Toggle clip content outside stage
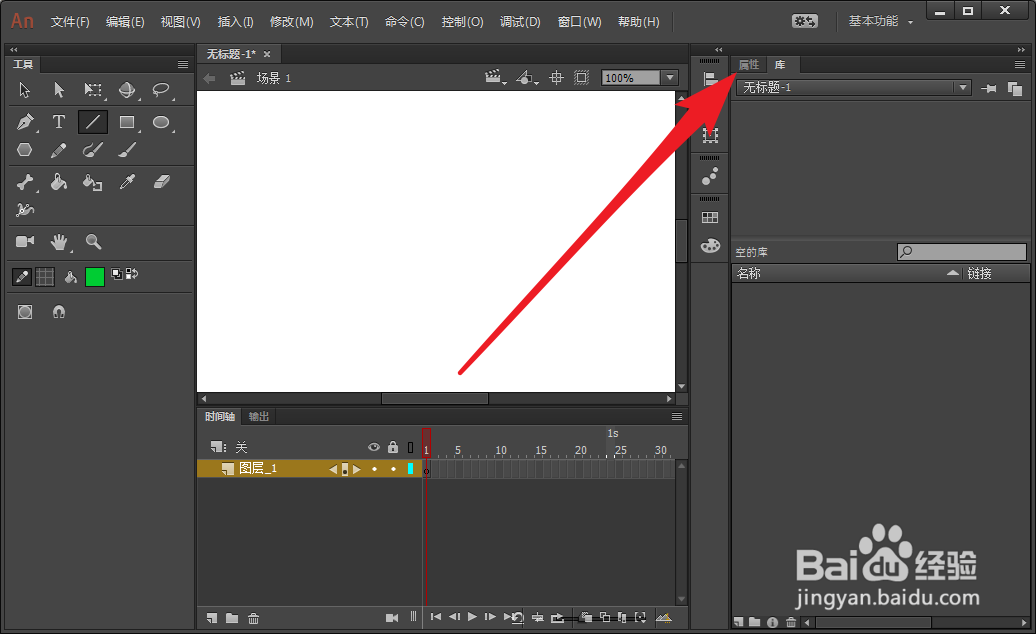The width and height of the screenshot is (1036, 634). [581, 78]
